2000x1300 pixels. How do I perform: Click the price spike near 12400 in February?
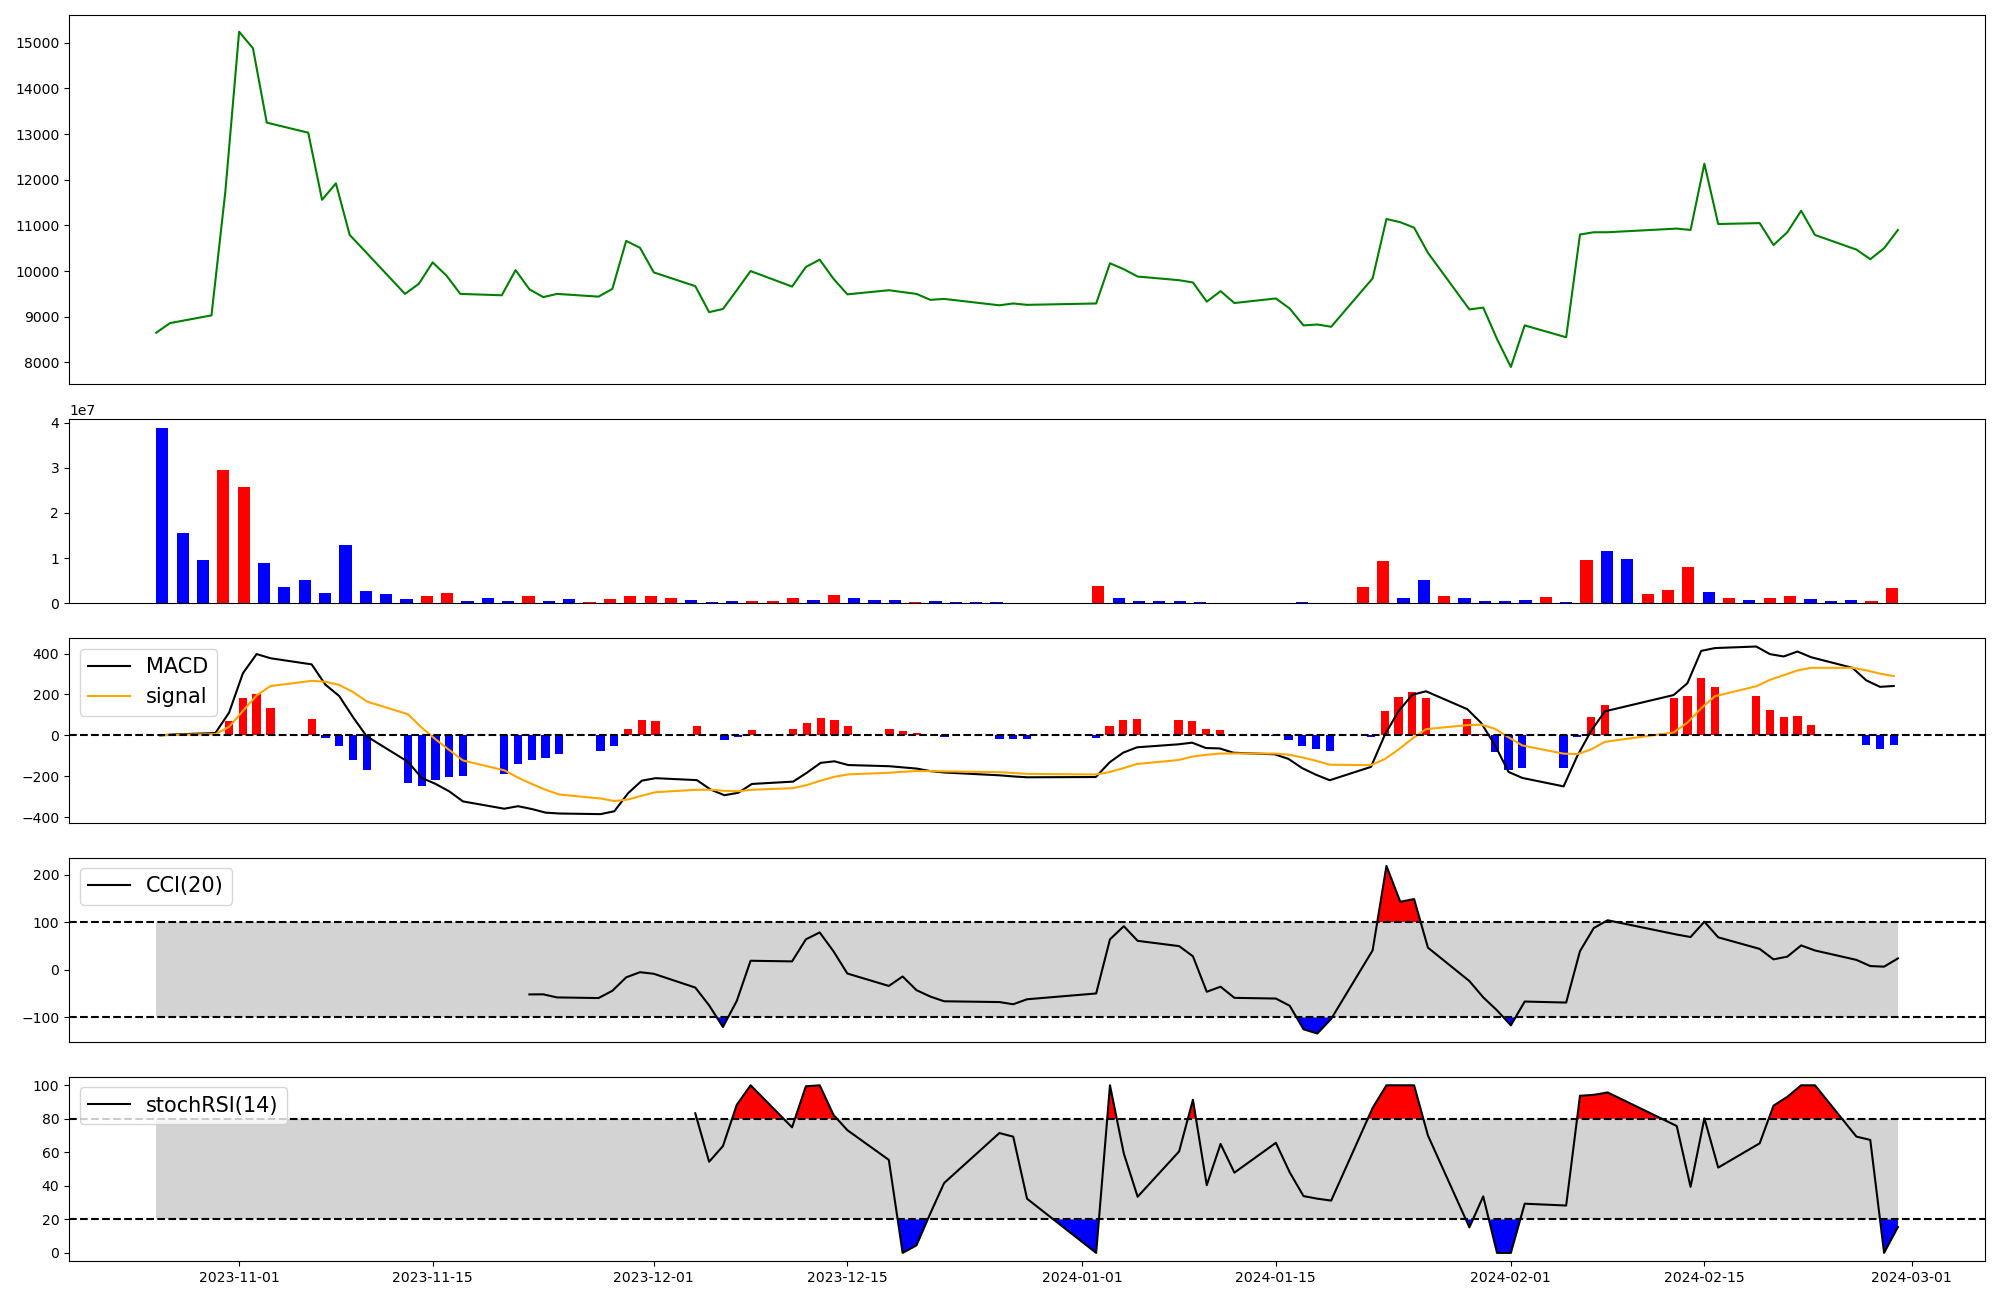(1704, 164)
